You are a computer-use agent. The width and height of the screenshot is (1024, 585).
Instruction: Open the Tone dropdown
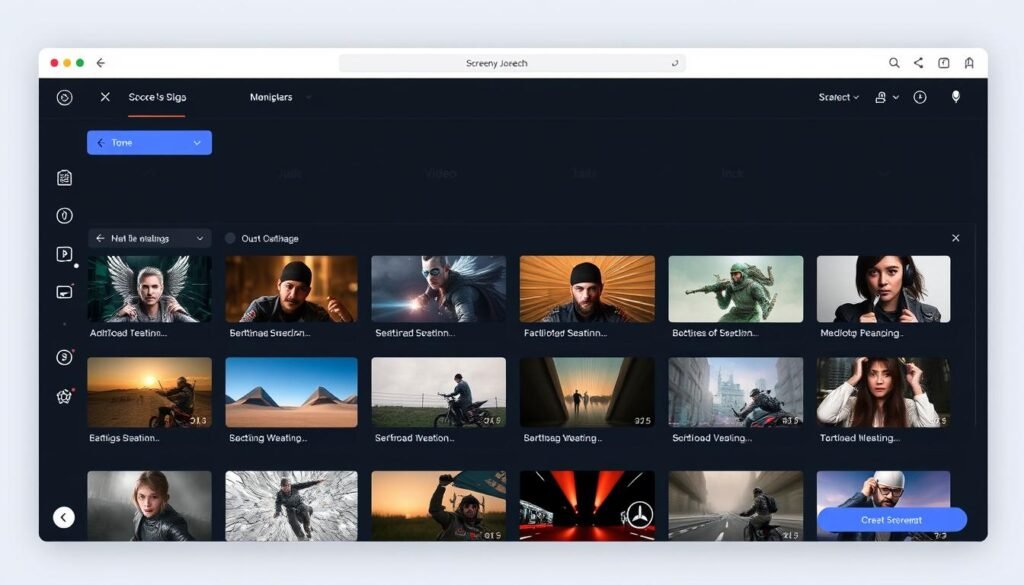tap(148, 142)
